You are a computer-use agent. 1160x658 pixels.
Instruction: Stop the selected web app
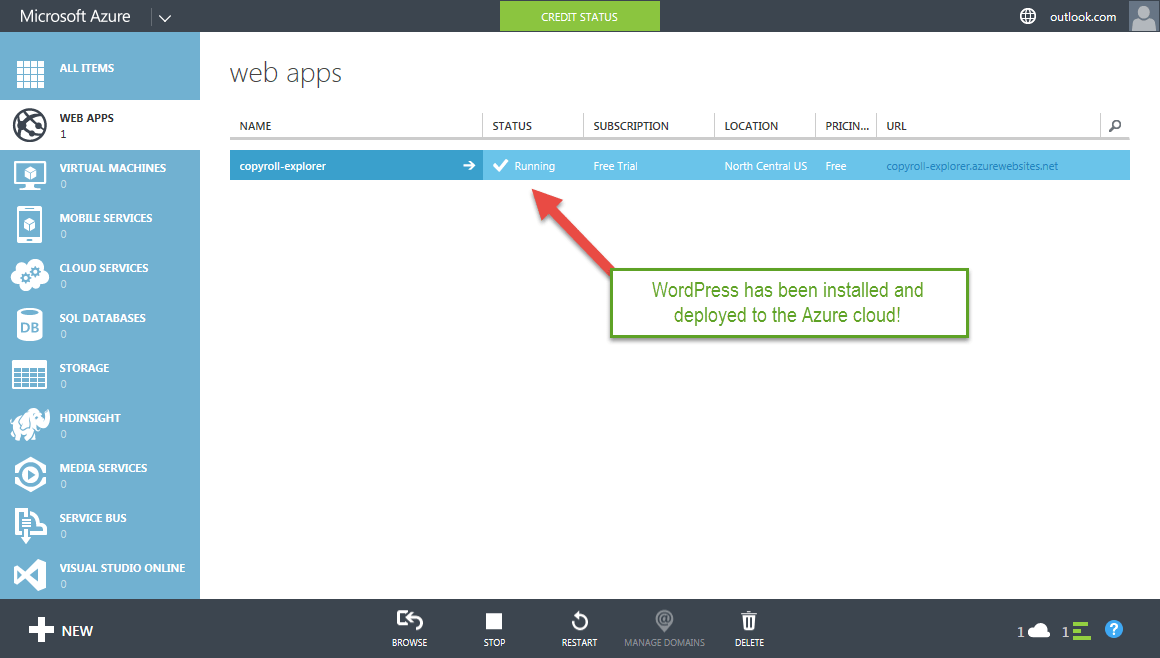[494, 621]
